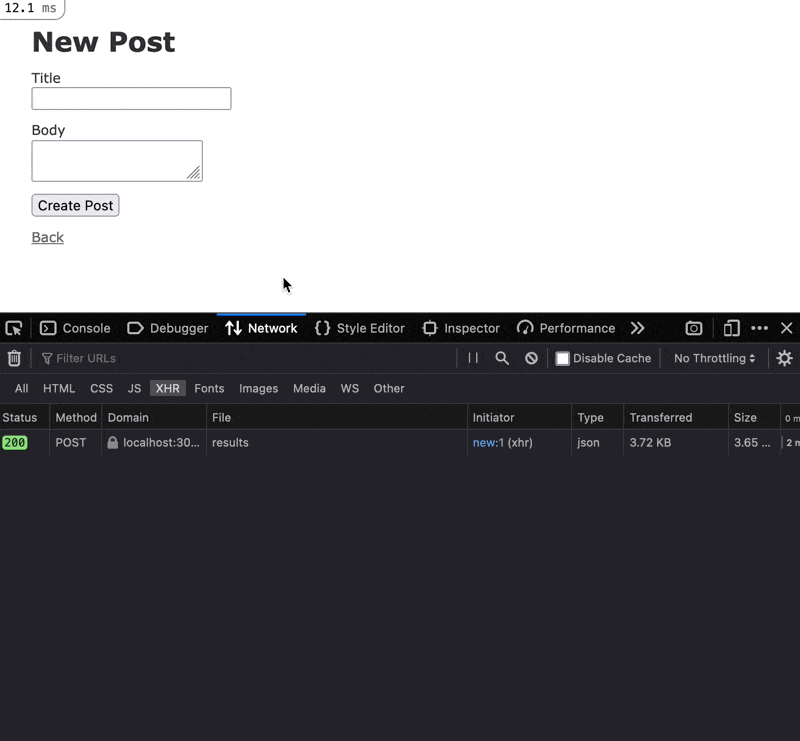Toggle the All request filter
Screen dimensions: 800x741
pos(21,388)
